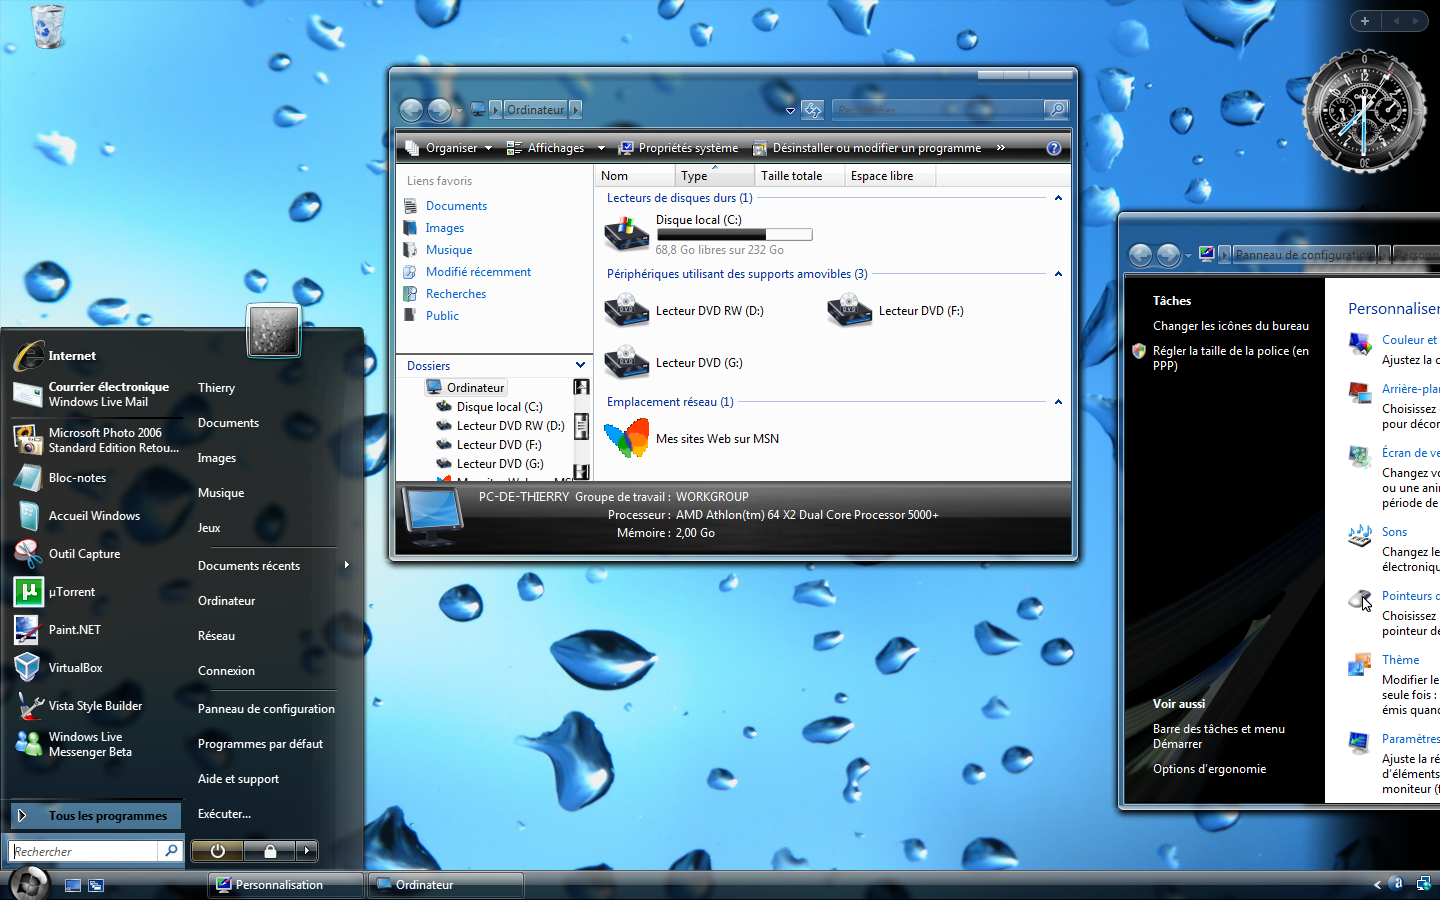Open the Affichages dropdown arrow
The width and height of the screenshot is (1440, 900).
(601, 148)
